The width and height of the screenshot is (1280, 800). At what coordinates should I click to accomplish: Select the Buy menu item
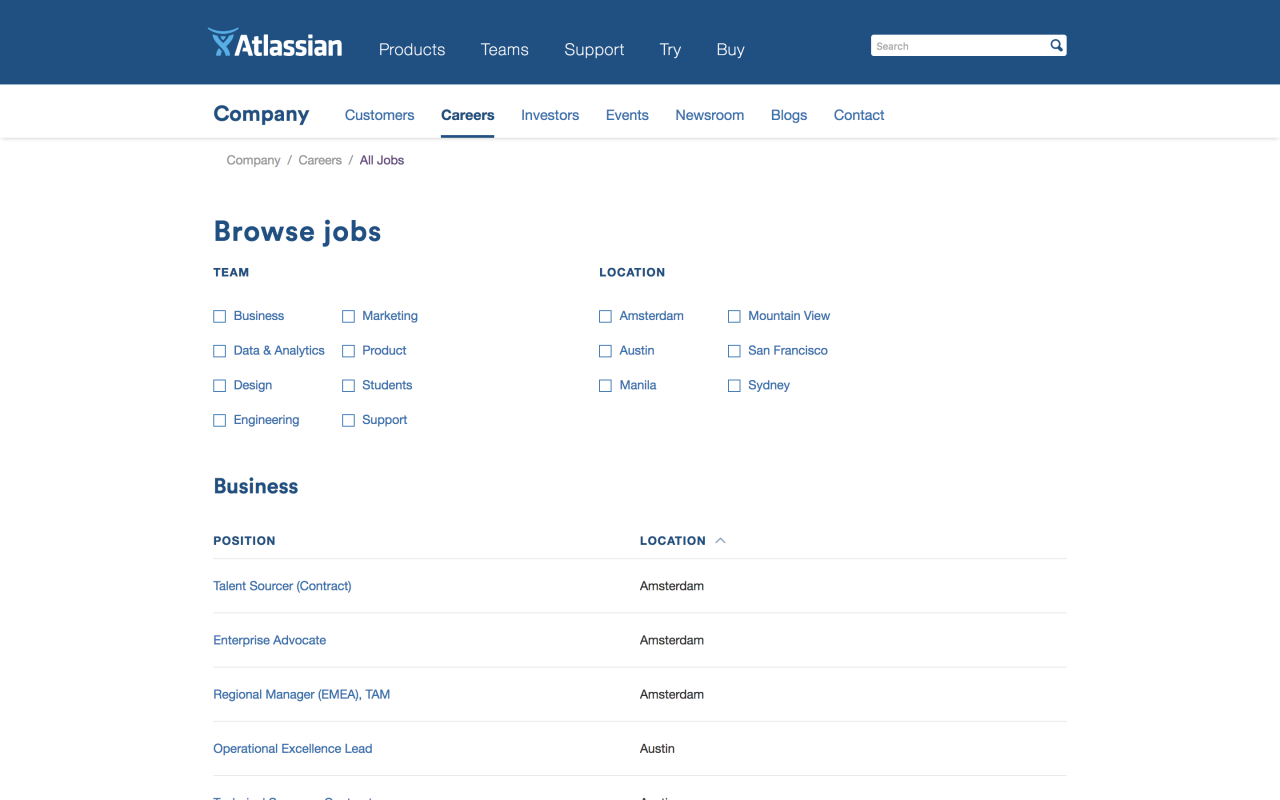point(730,50)
